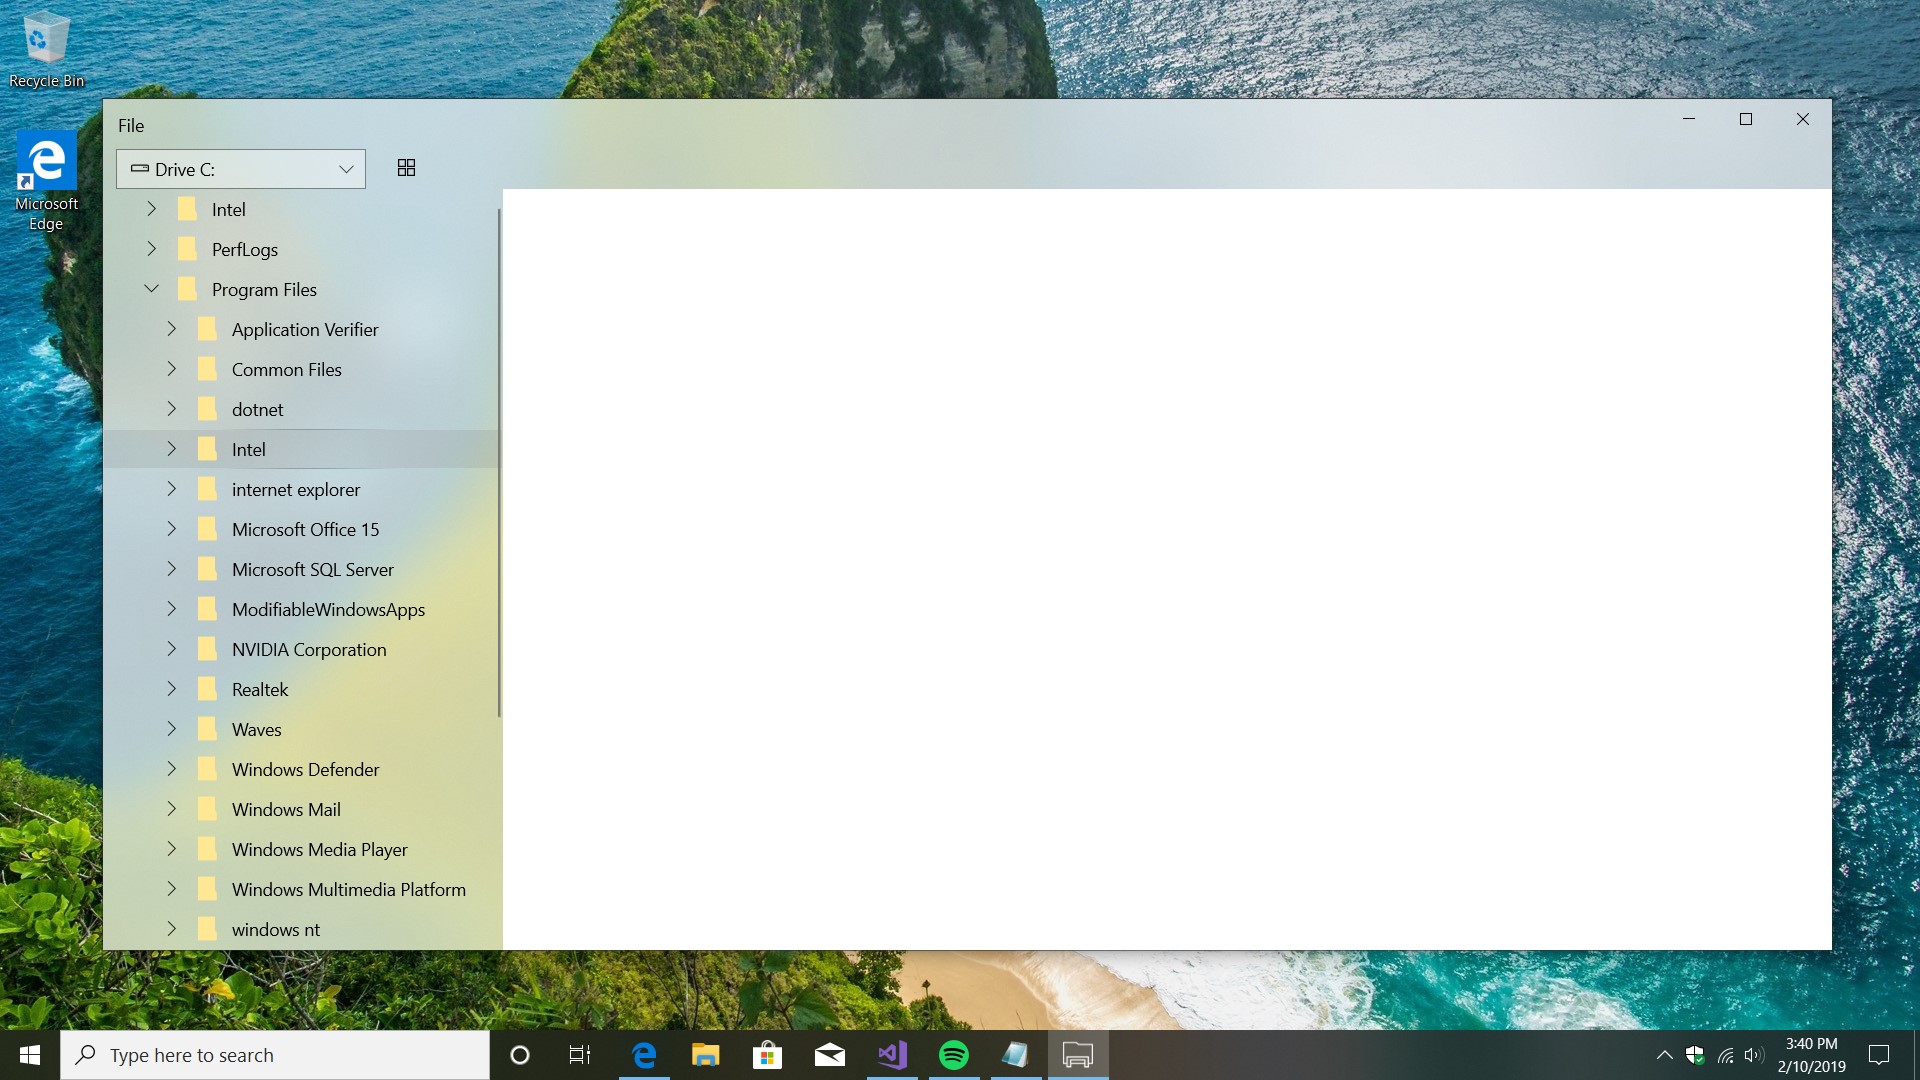Open Microsoft Store from the taskbar
This screenshot has width=1920, height=1080.
768,1054
